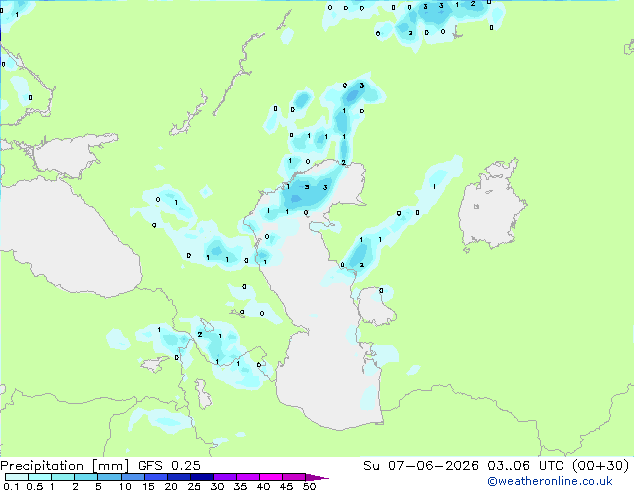Image resolution: width=634 pixels, height=490 pixels.
Task: Click the "45" legend scale label
Action: [x=286, y=486]
